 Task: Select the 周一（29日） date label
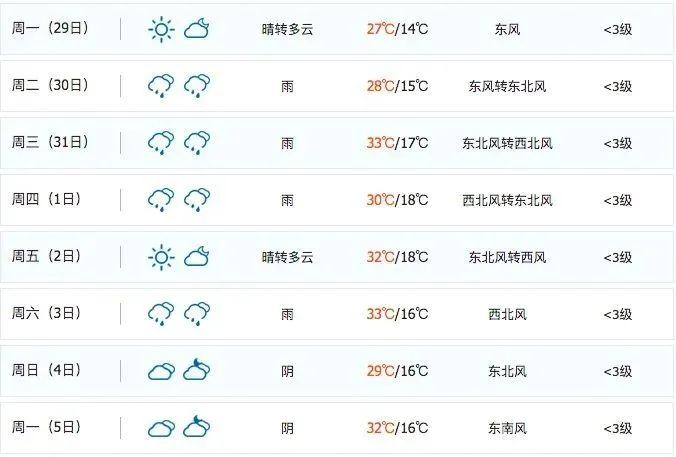50,28
